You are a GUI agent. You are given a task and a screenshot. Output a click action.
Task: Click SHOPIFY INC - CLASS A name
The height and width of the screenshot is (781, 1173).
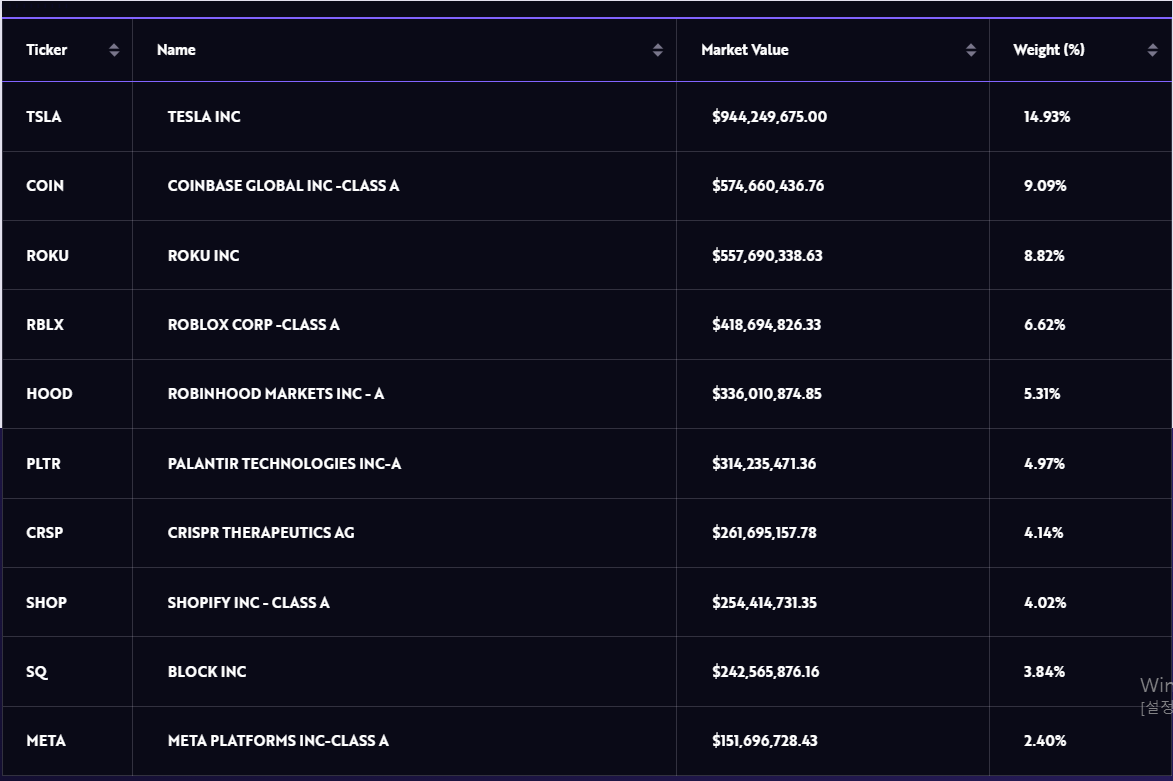(248, 603)
